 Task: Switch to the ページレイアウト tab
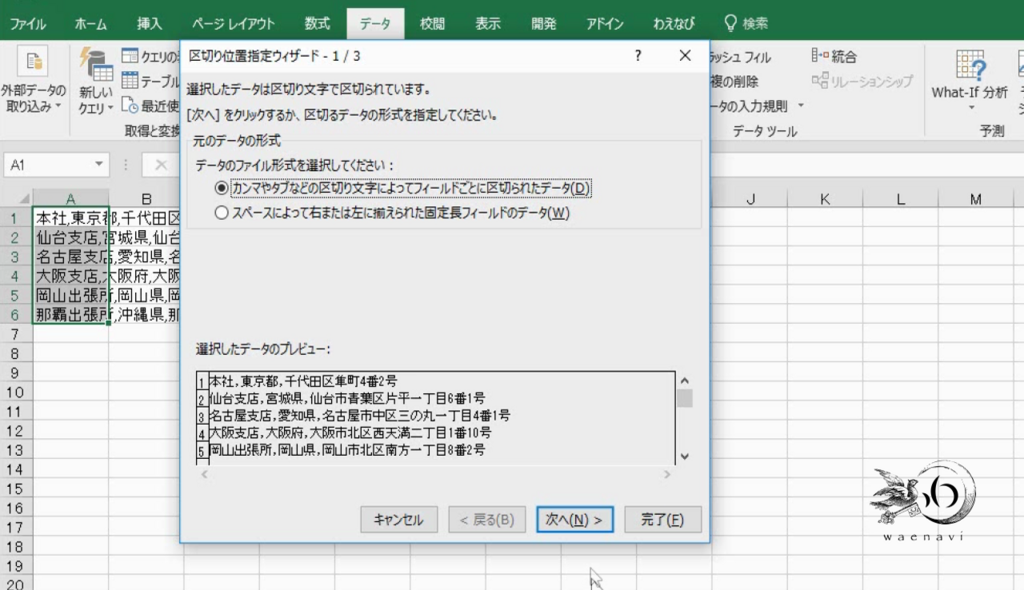click(x=233, y=24)
